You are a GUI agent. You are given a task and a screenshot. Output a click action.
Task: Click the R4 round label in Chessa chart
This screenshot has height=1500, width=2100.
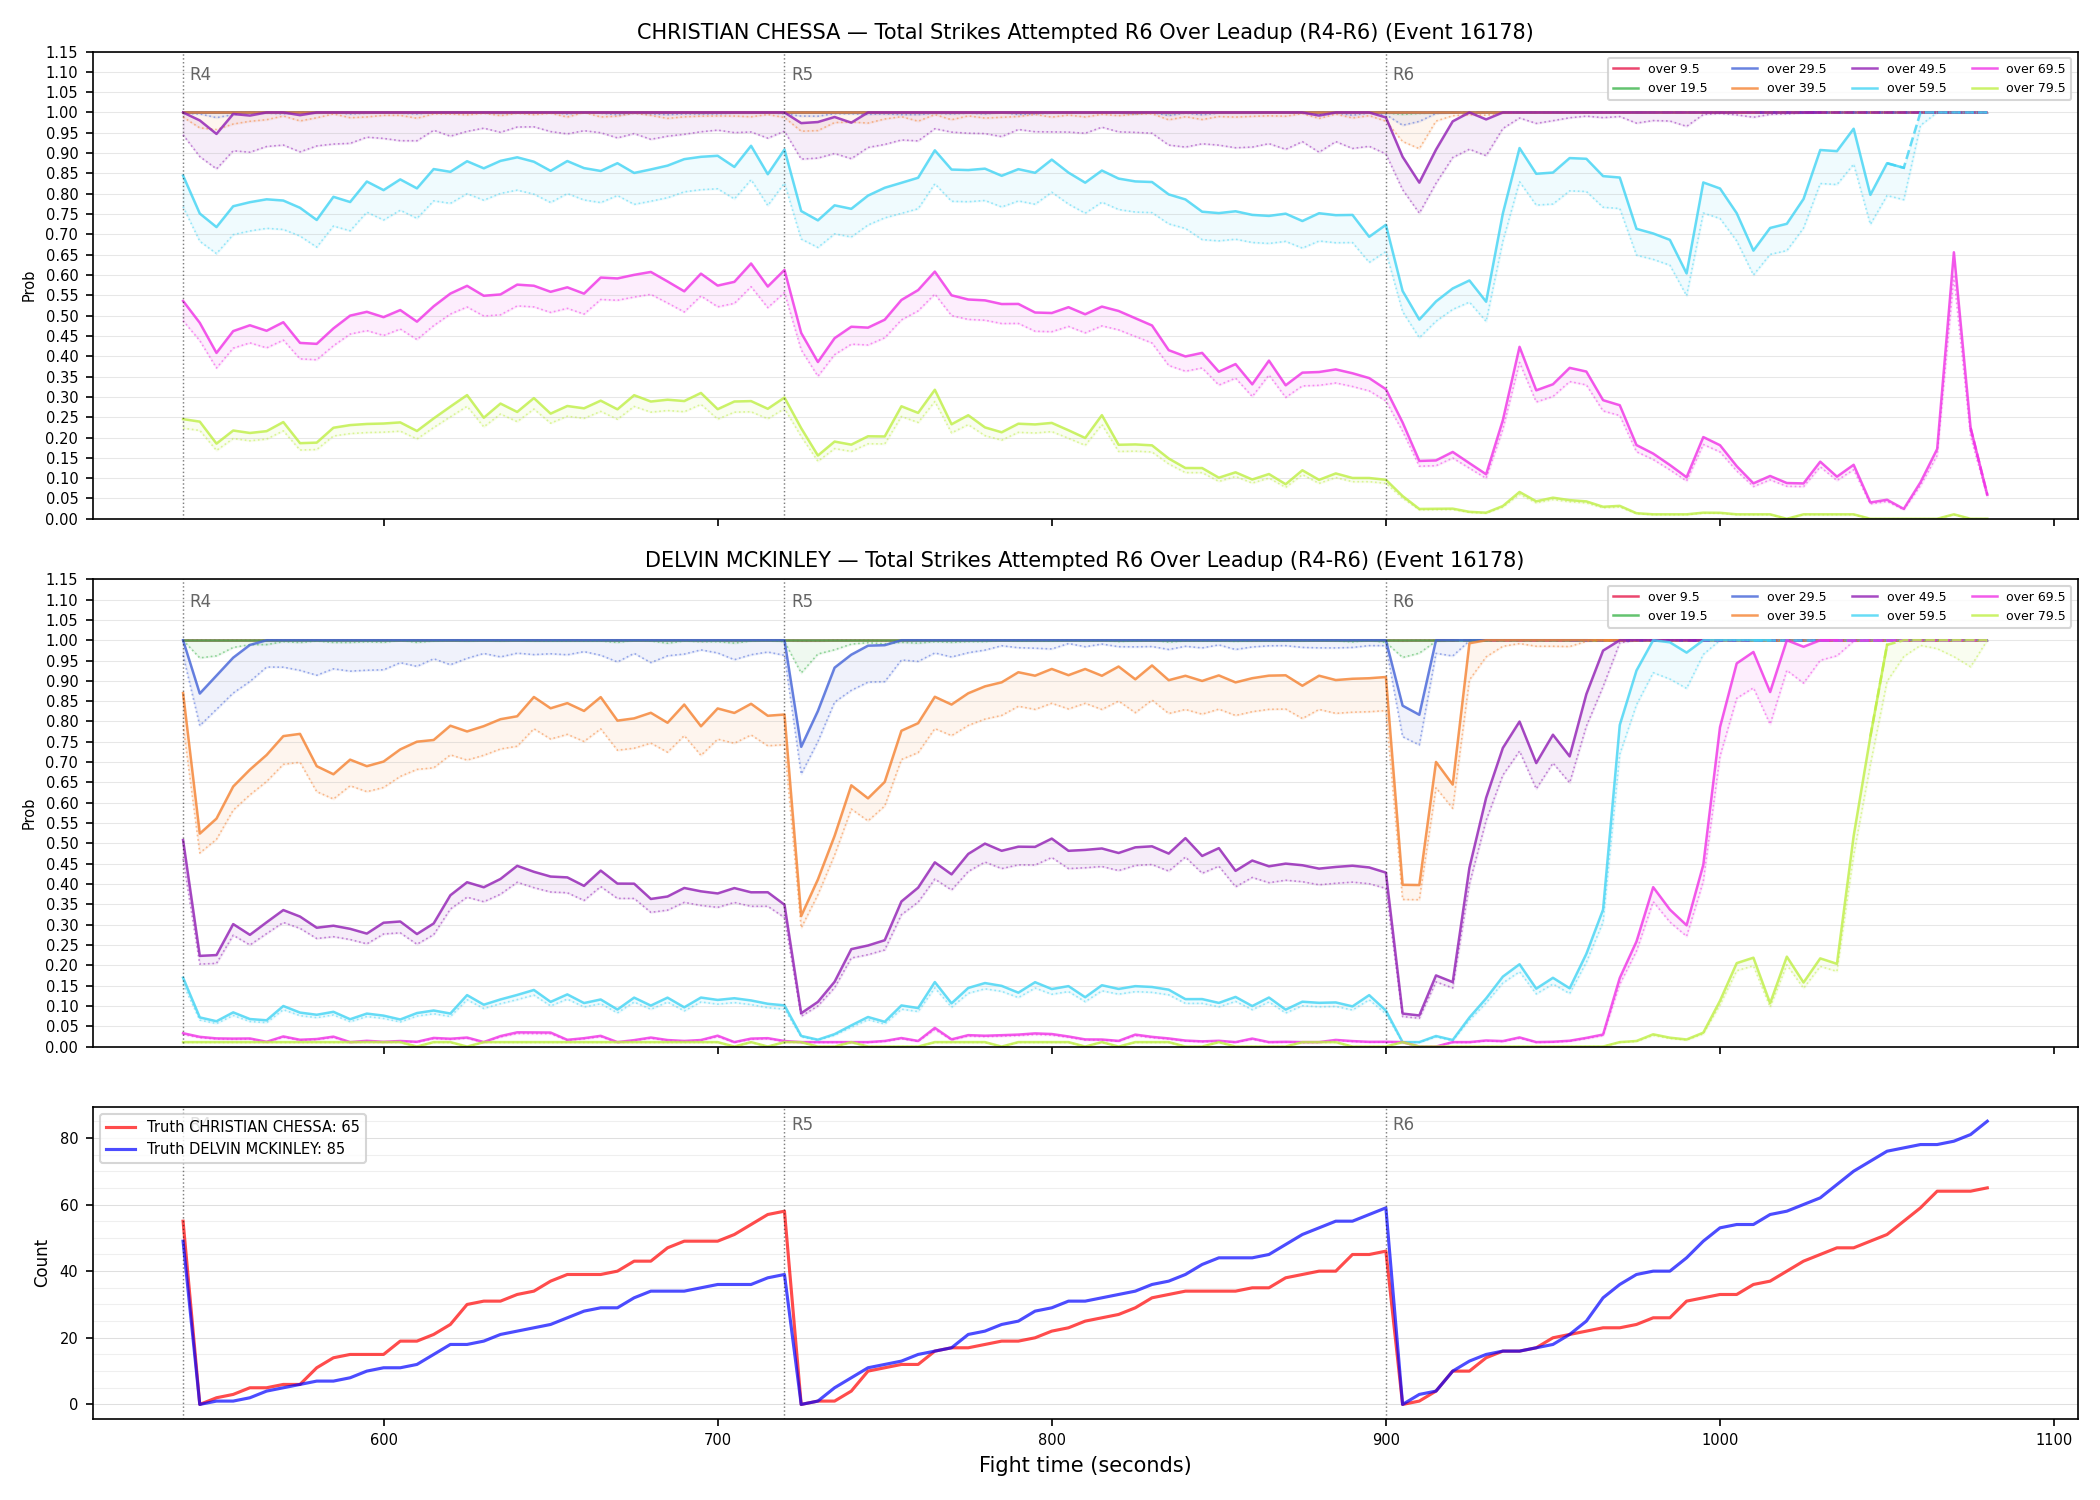[x=200, y=74]
